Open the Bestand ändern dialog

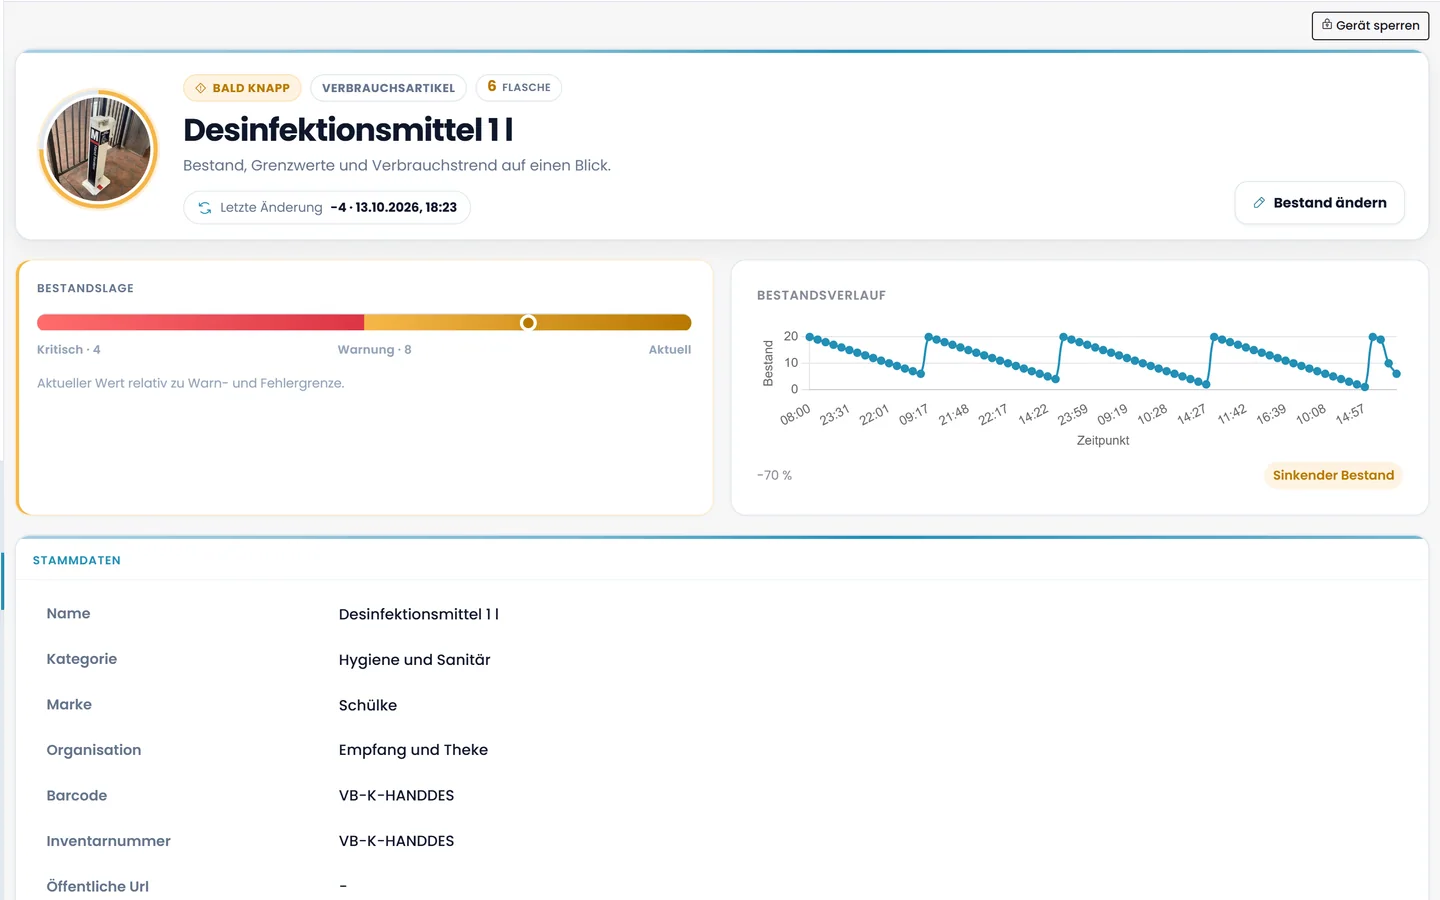1319,203
